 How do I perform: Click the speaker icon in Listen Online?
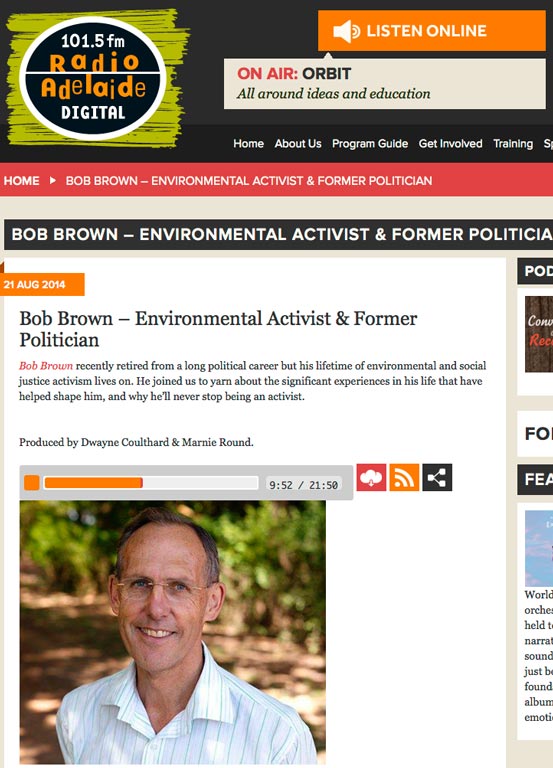[x=346, y=31]
